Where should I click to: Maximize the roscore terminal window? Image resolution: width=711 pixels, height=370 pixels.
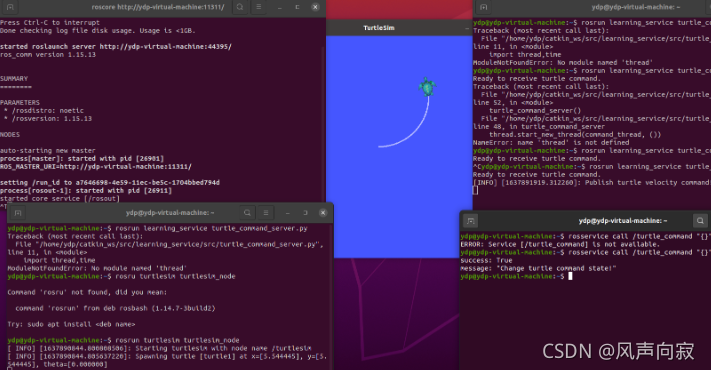(297, 7)
